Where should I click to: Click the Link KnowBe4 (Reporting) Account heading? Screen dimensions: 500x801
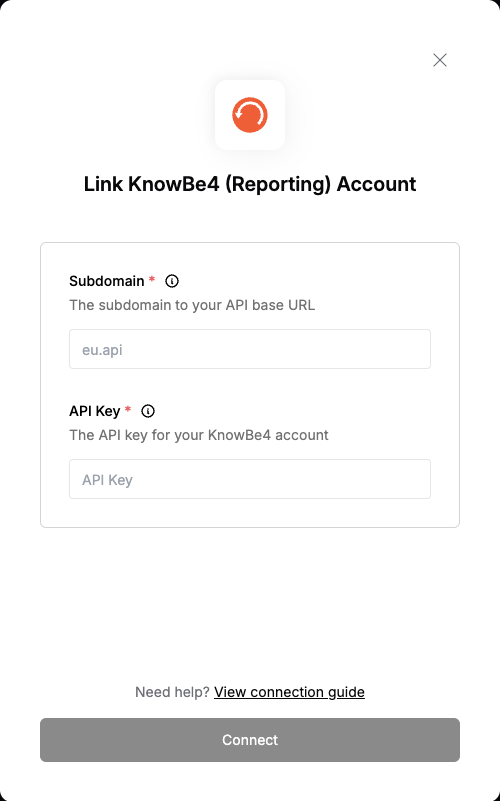[x=250, y=184]
